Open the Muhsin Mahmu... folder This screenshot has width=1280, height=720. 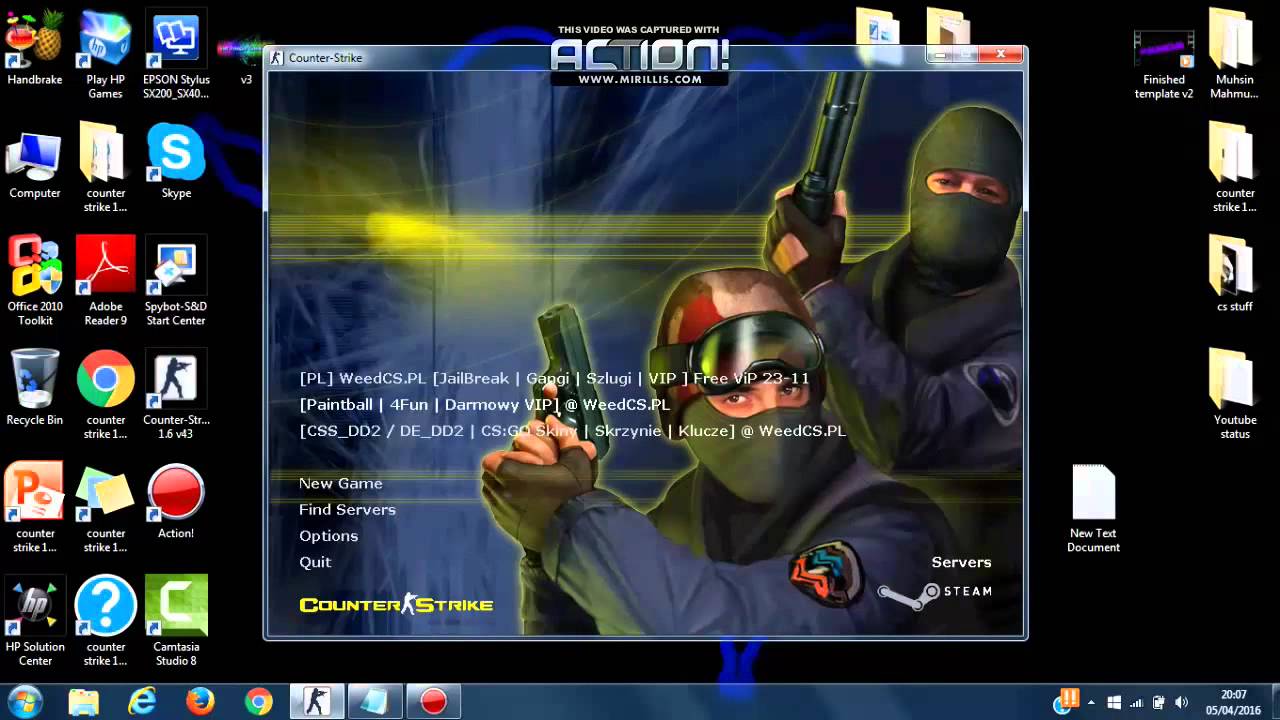coord(1235,54)
